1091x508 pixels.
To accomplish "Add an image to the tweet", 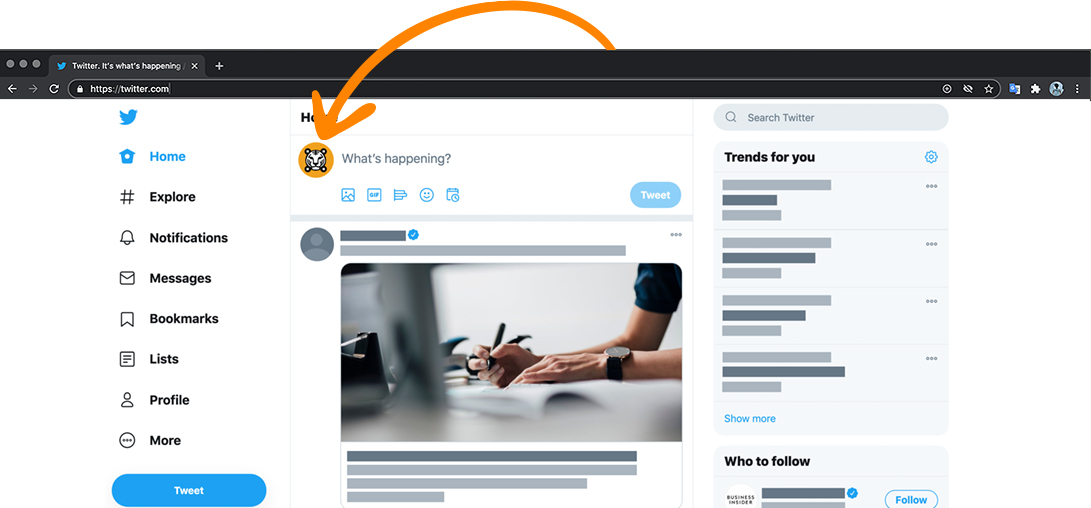I will pos(348,196).
